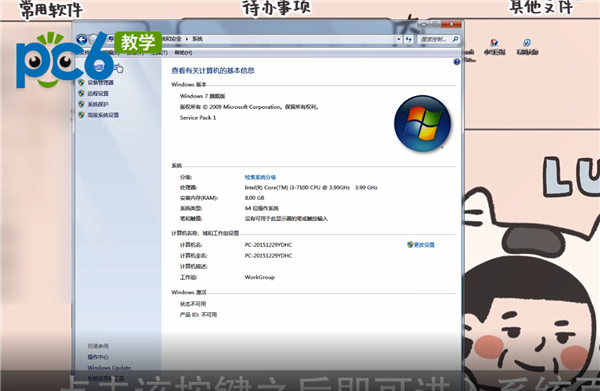Open the Windows Update link
The height and width of the screenshot is (391, 600).
pyautogui.click(x=109, y=368)
